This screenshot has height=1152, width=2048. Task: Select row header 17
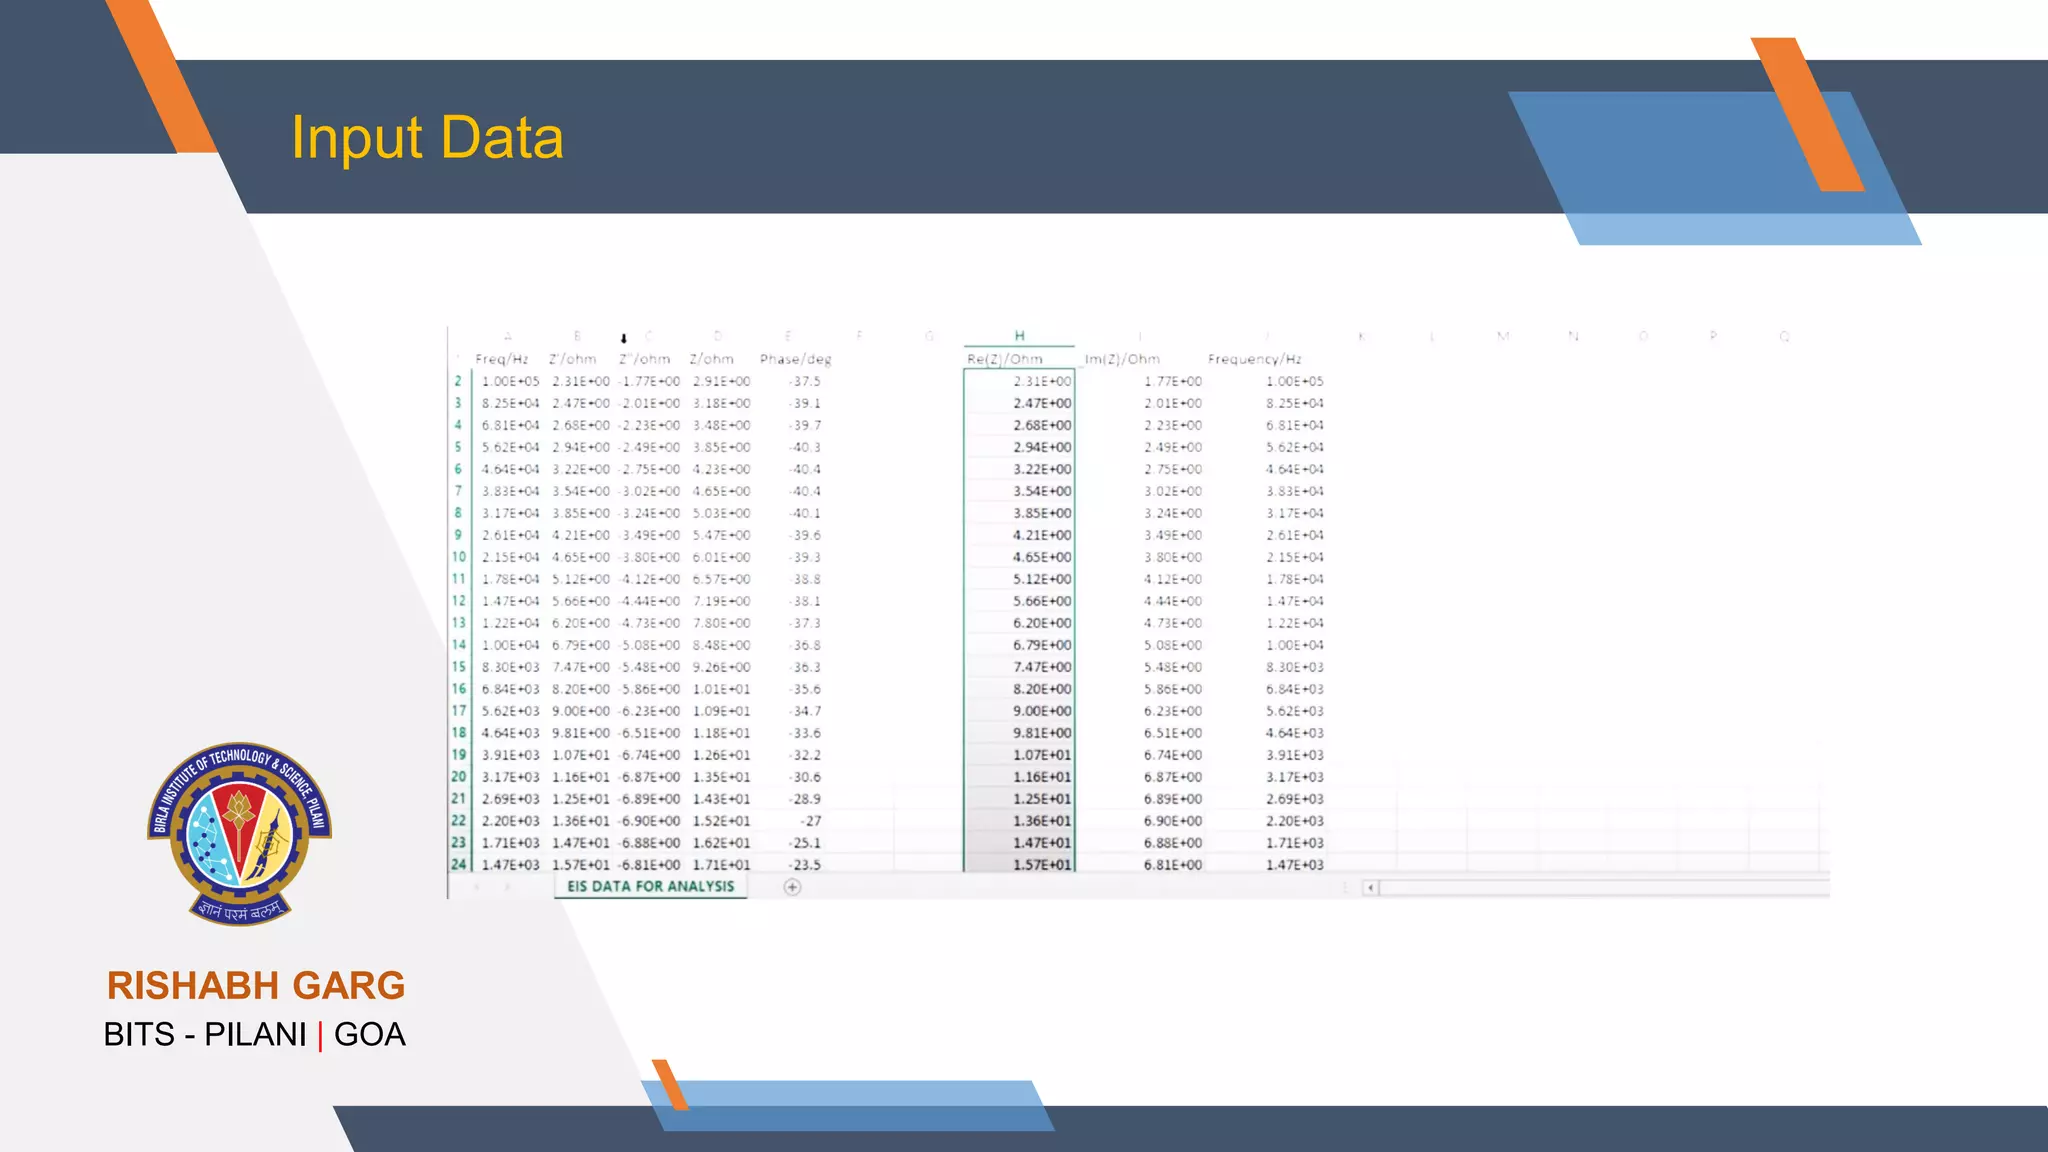pyautogui.click(x=458, y=711)
